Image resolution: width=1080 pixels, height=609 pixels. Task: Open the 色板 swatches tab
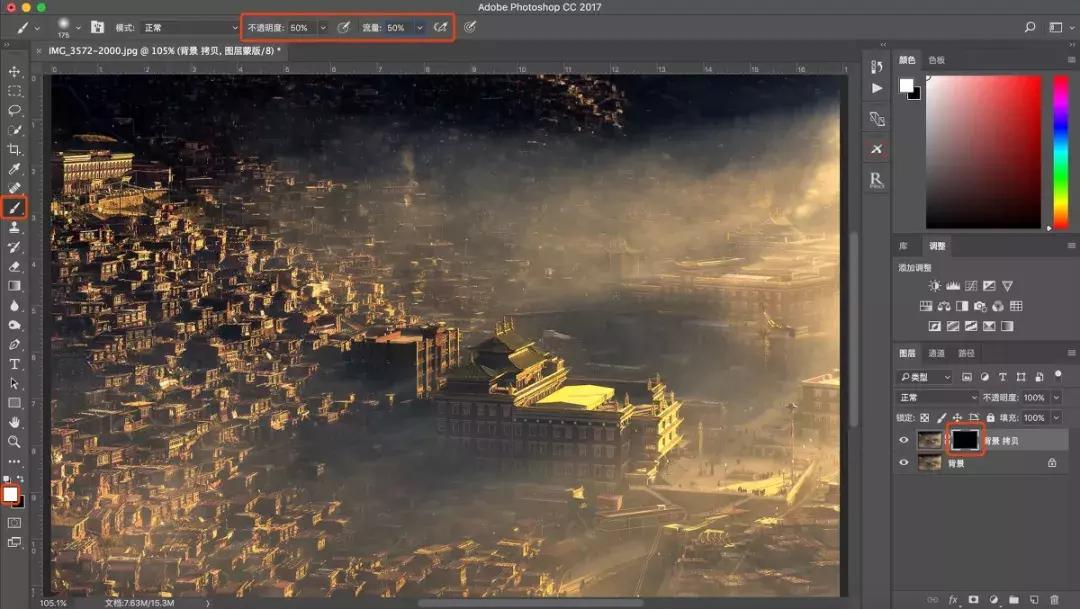pyautogui.click(x=936, y=60)
